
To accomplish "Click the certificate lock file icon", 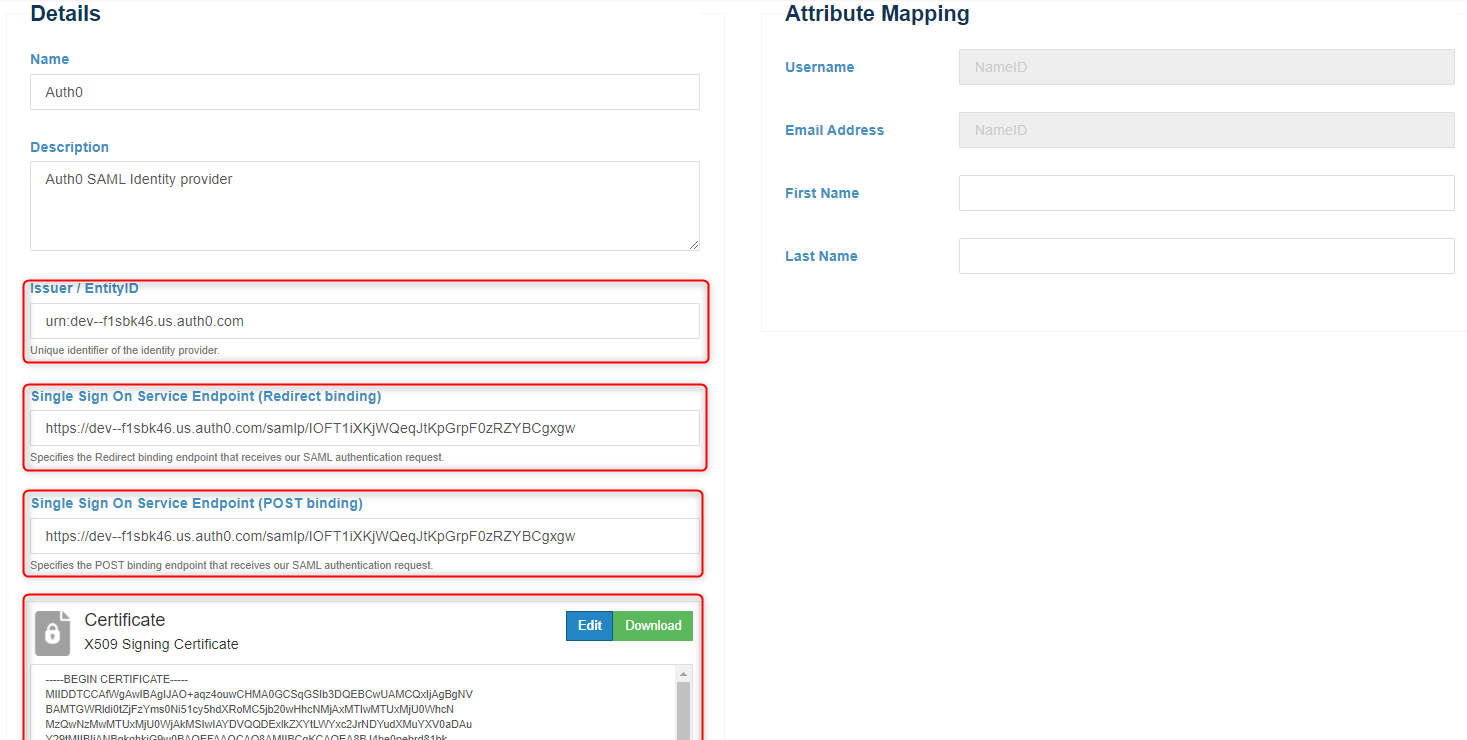I will [52, 632].
